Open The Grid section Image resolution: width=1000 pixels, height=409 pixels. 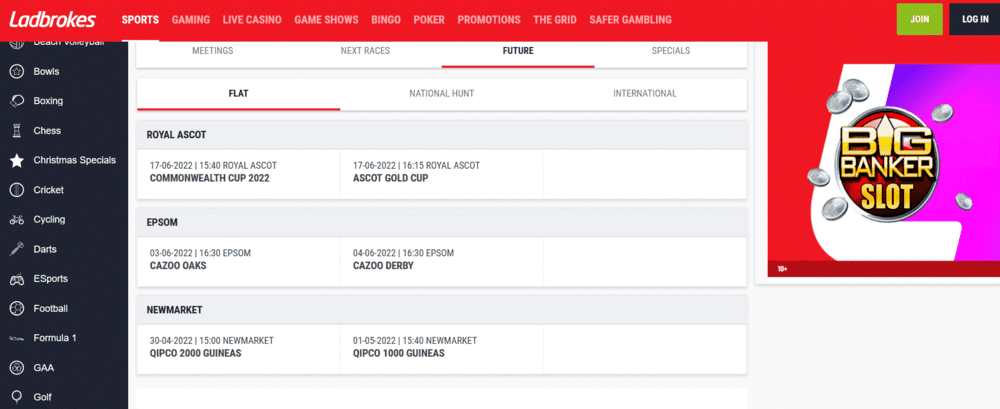(555, 20)
